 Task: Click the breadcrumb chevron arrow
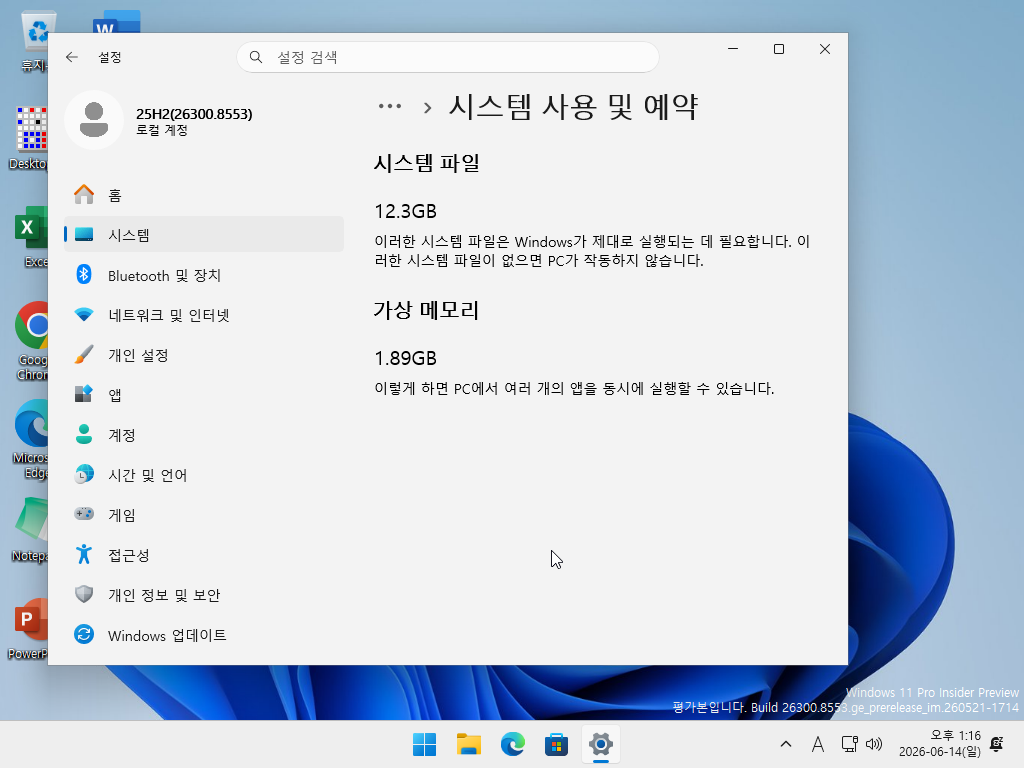[x=427, y=108]
